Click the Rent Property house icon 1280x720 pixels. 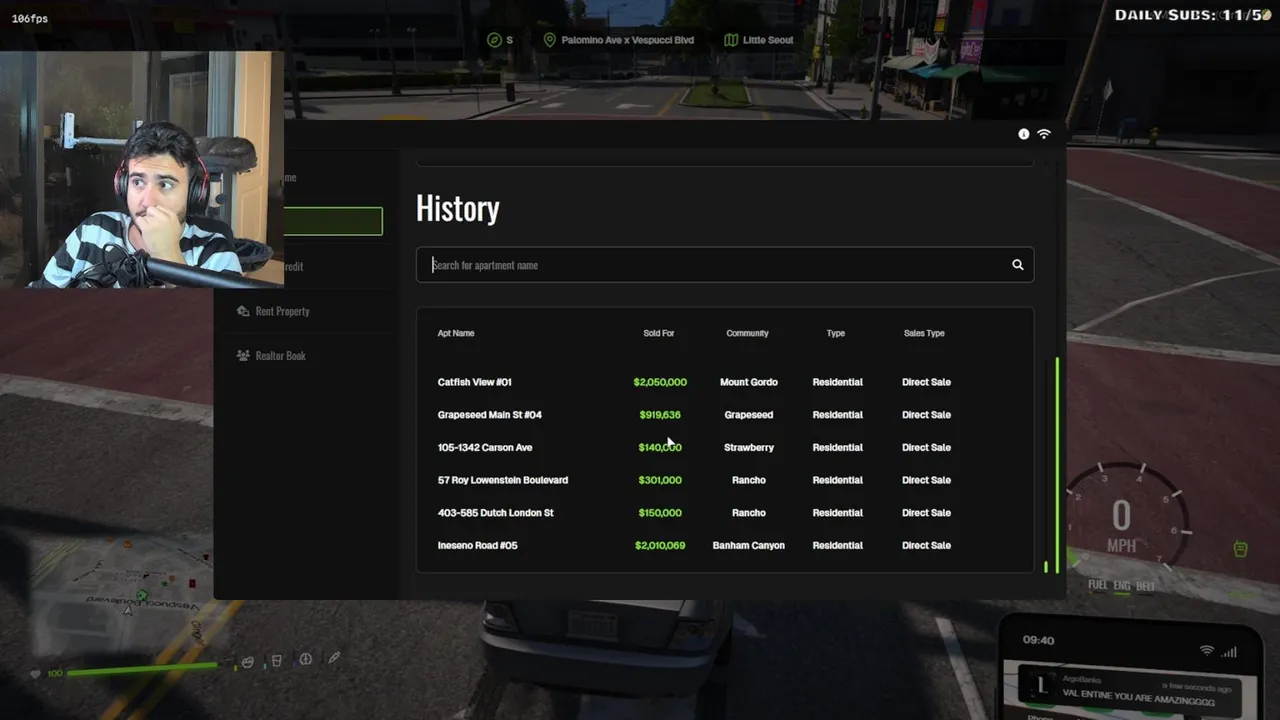click(243, 311)
